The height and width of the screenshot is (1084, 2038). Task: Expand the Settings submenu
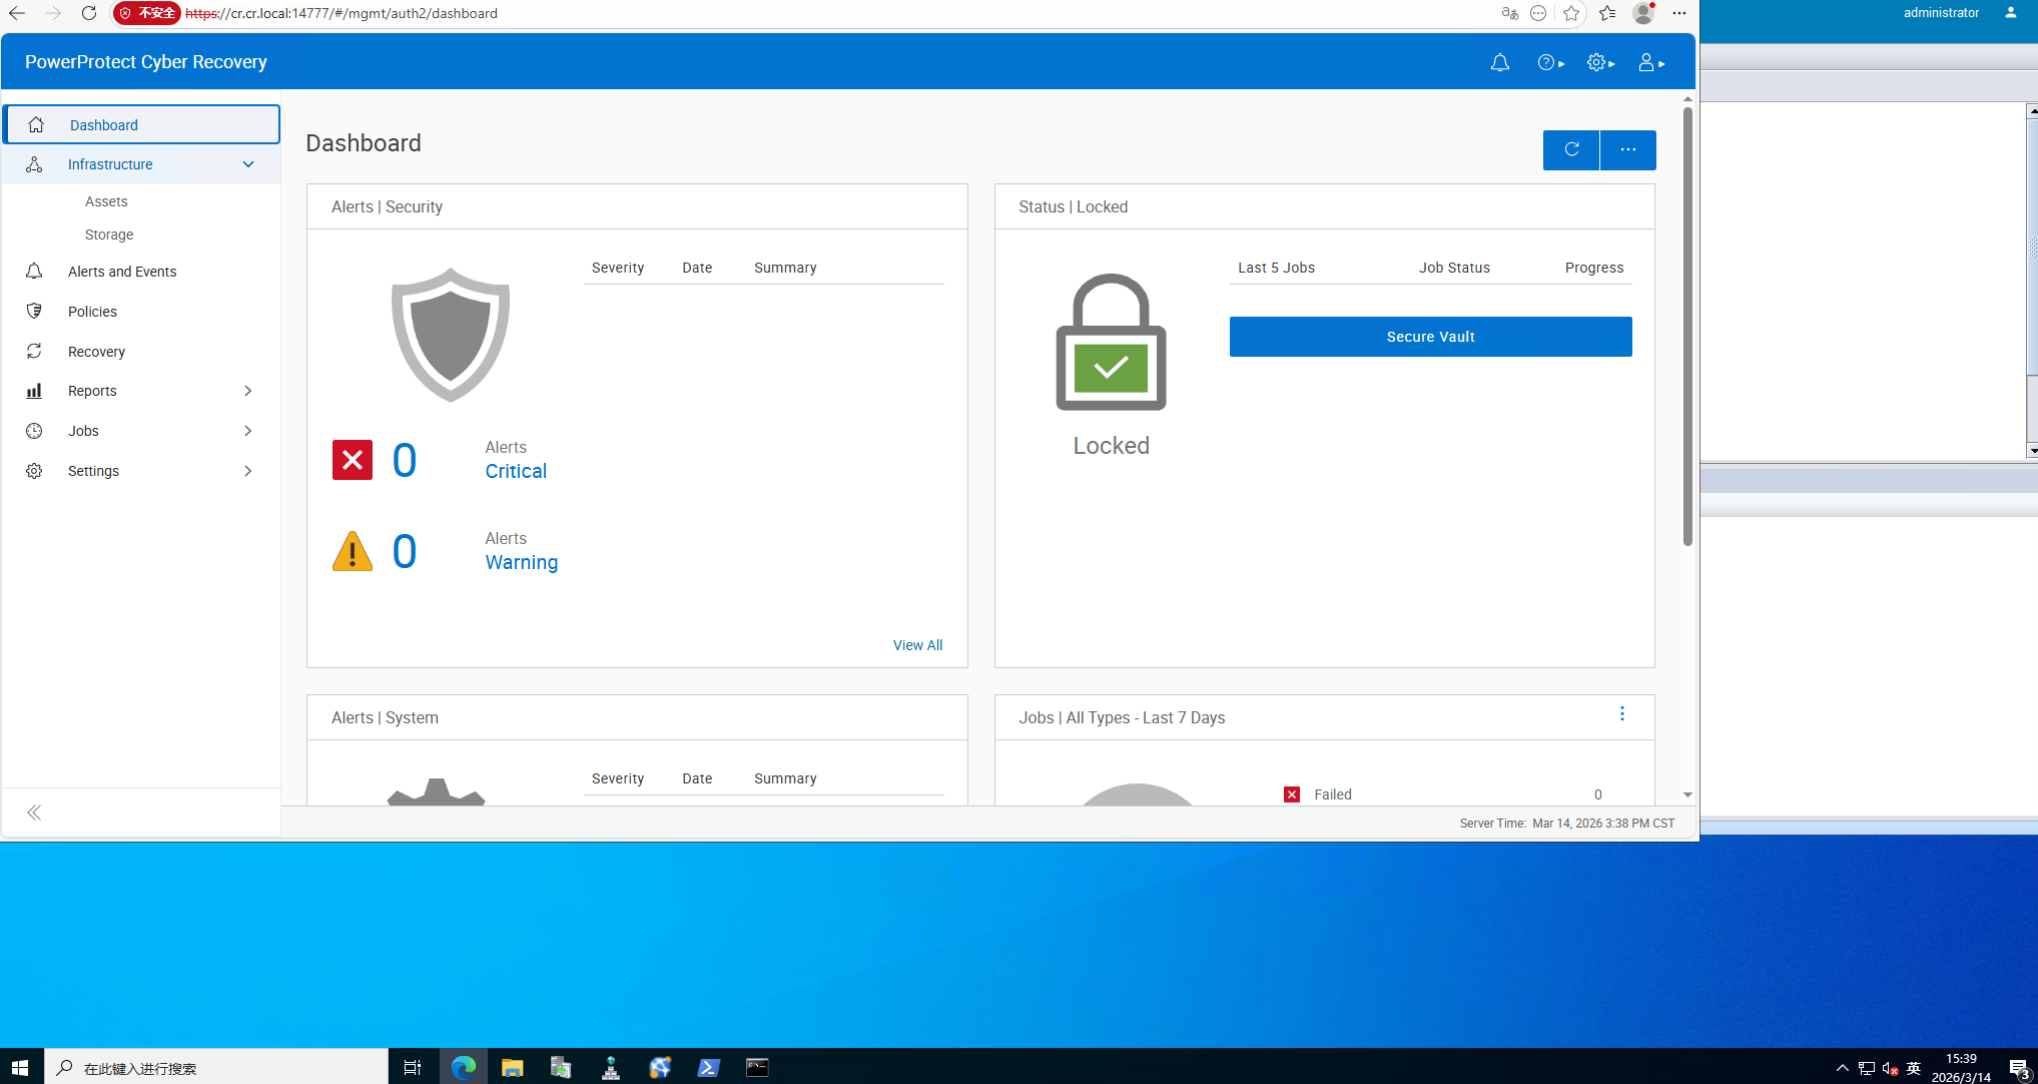248,471
